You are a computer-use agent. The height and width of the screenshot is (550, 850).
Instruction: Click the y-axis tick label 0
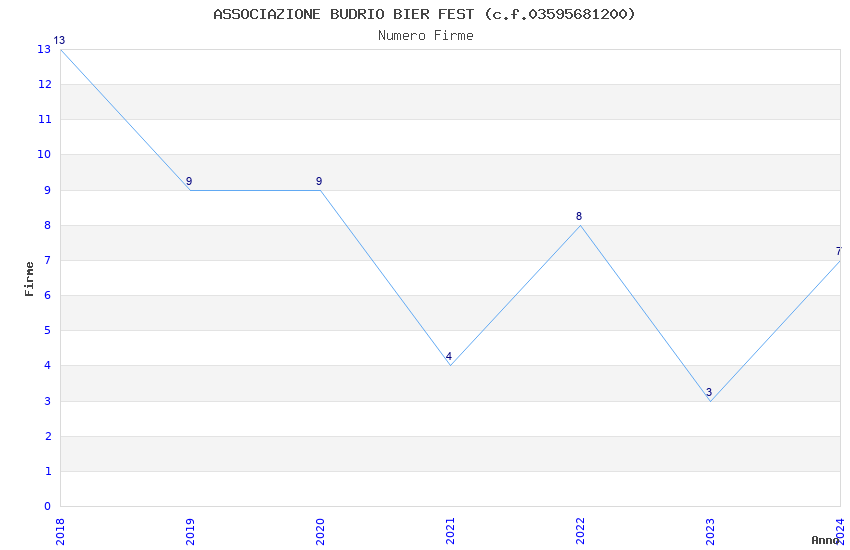click(48, 507)
